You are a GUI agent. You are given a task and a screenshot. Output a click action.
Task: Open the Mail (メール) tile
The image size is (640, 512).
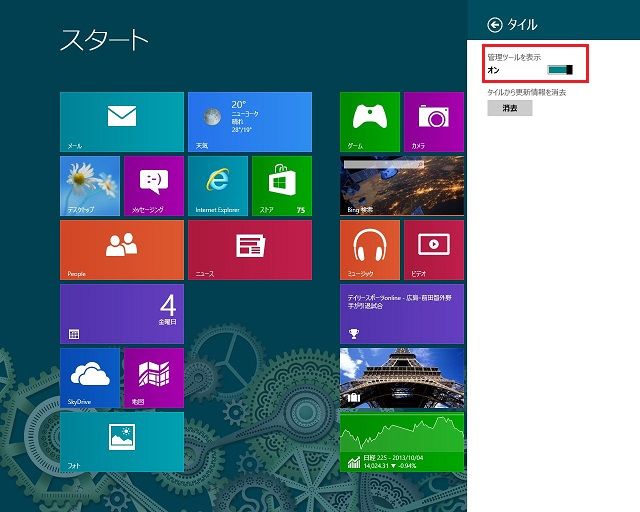122,122
